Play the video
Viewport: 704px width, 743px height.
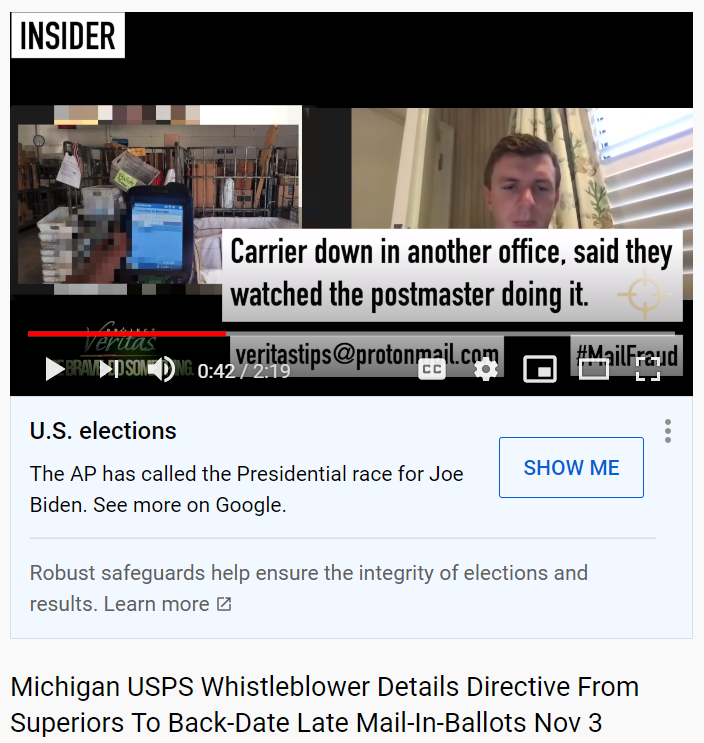(x=55, y=369)
